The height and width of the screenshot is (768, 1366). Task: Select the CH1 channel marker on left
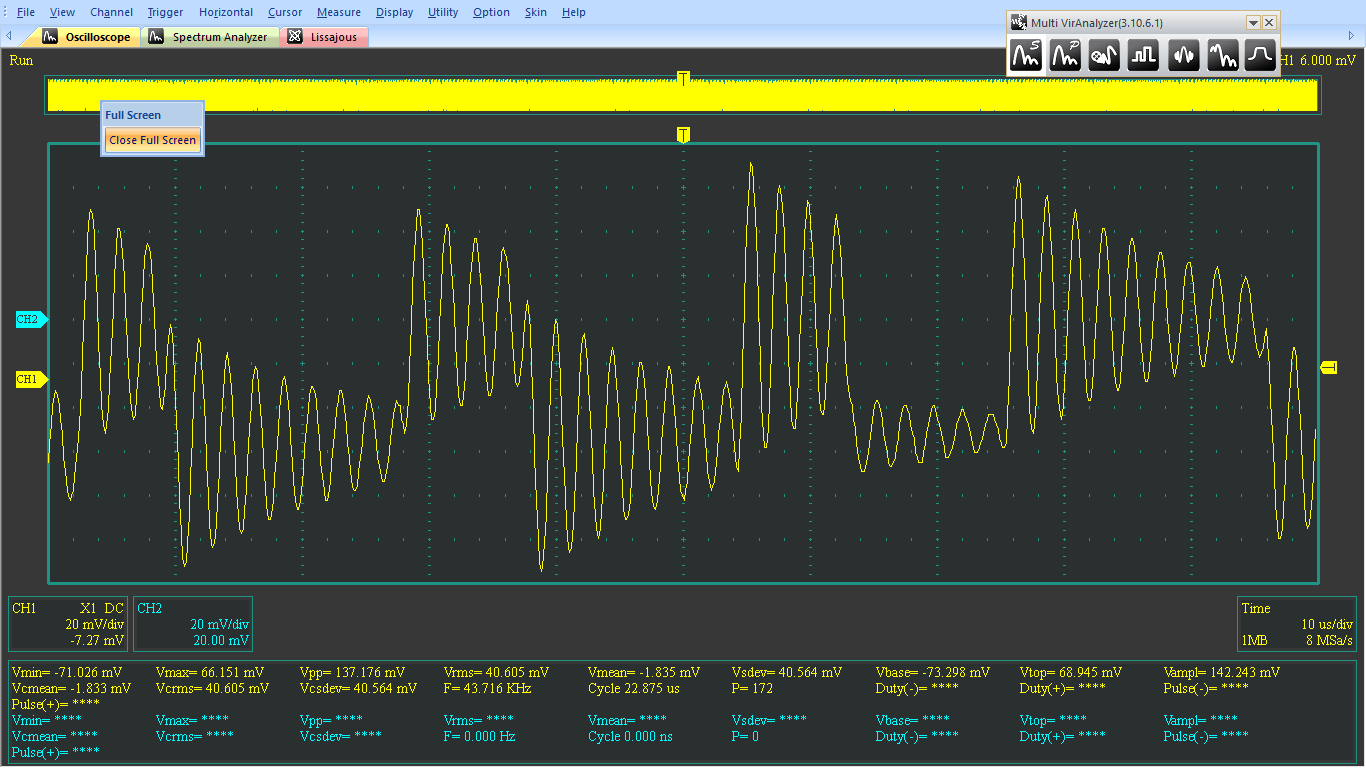(x=30, y=379)
